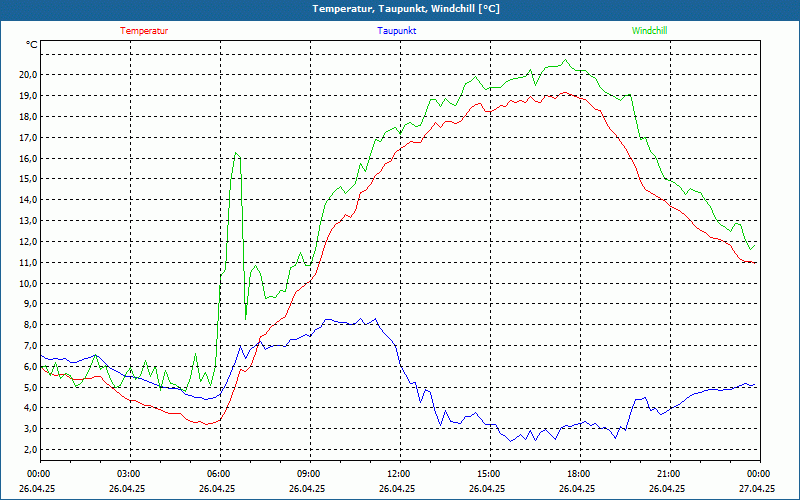Click the 27.04.25 date label

point(757,488)
